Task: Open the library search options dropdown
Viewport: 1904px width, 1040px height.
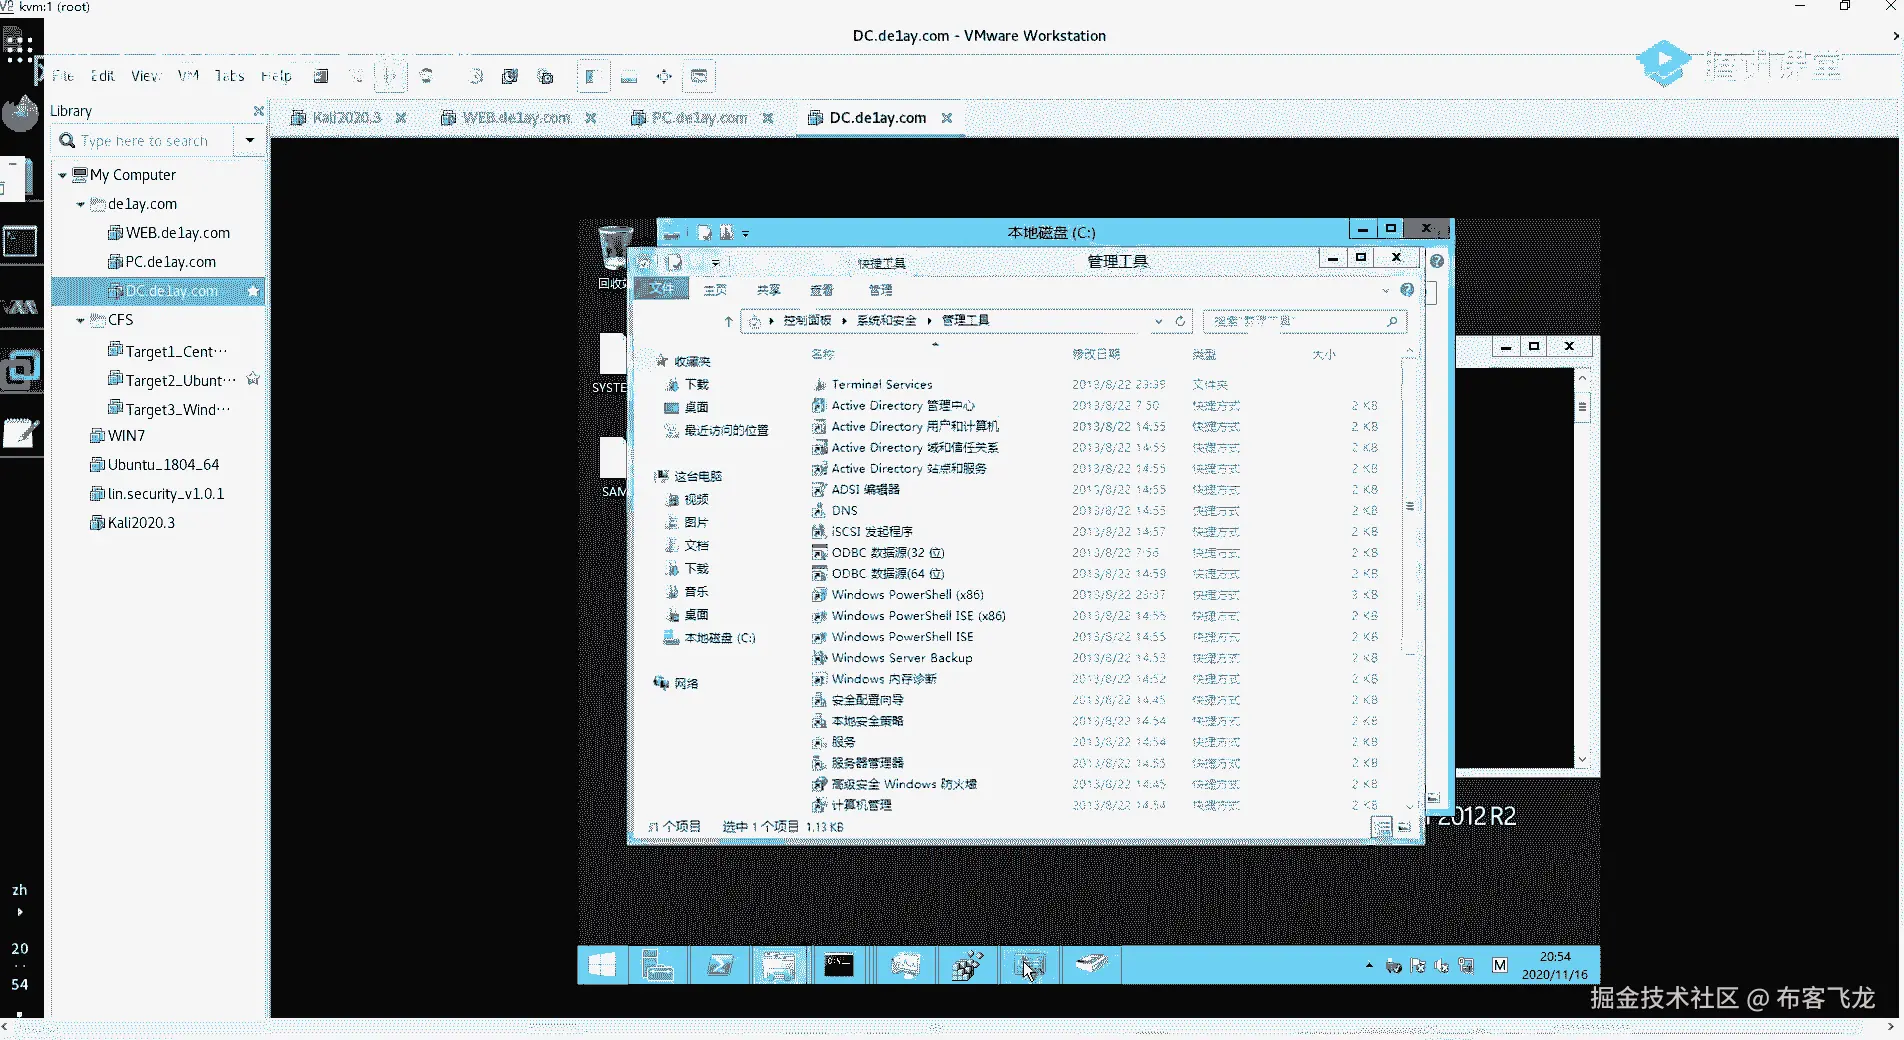Action: [250, 141]
